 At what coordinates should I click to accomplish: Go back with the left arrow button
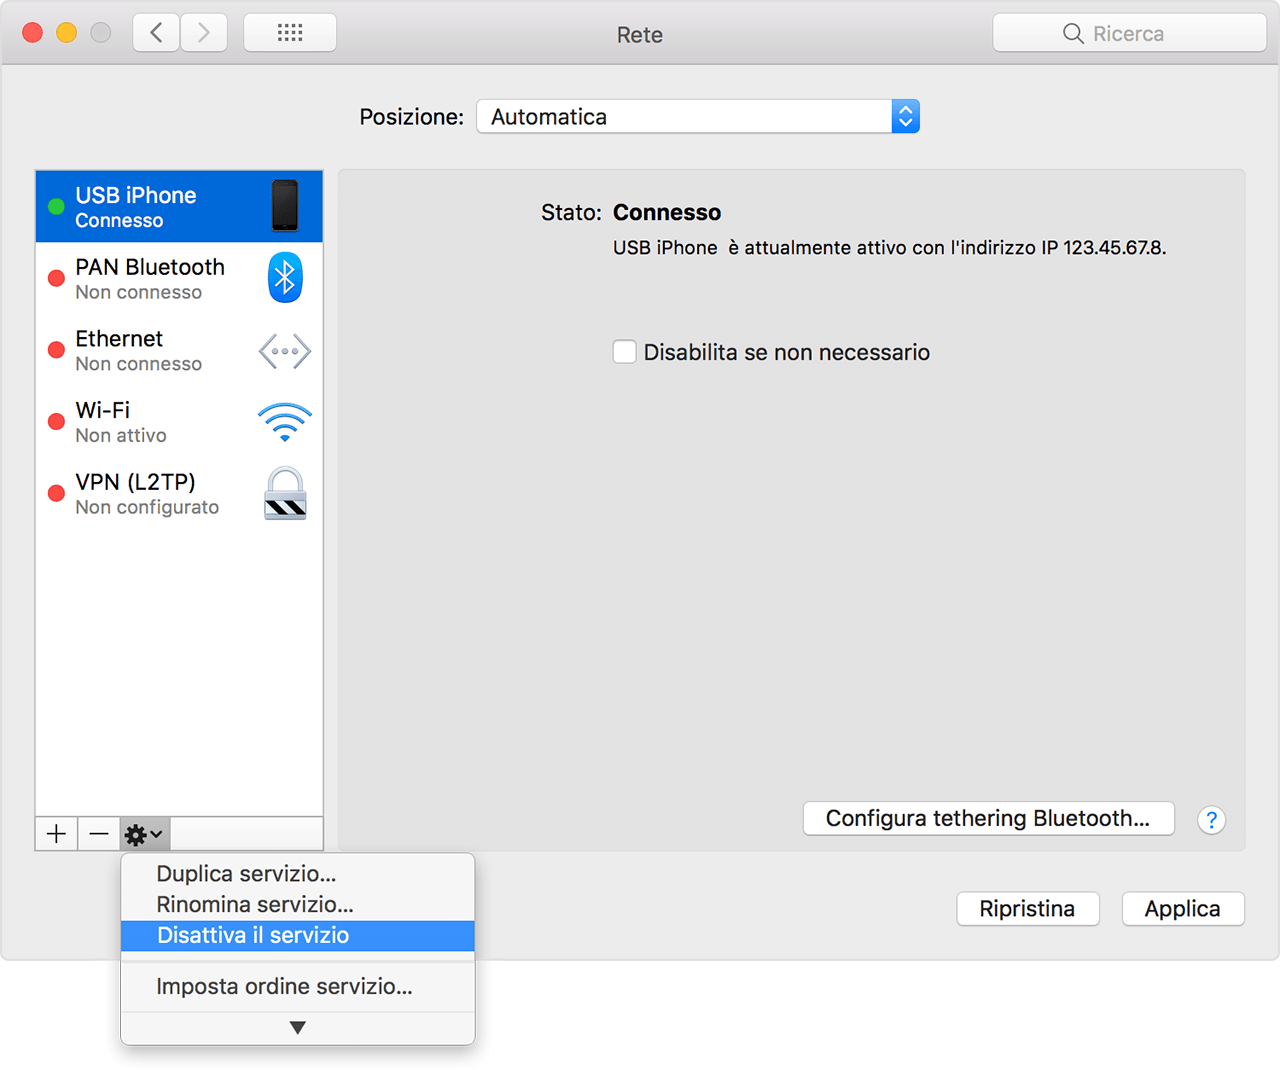(156, 33)
